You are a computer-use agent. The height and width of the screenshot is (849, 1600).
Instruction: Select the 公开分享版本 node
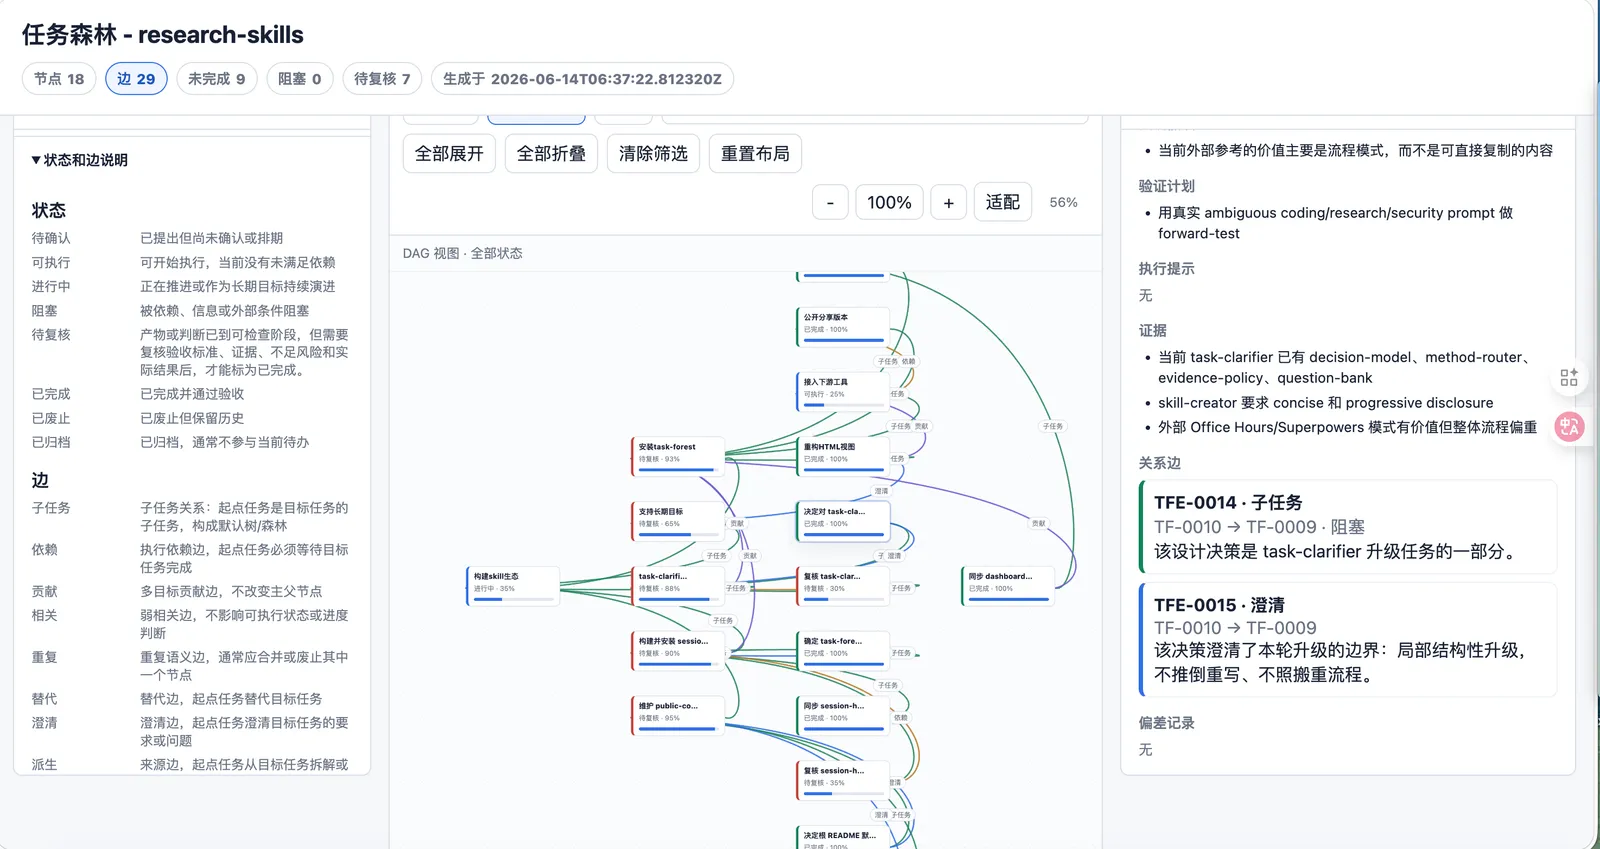pos(843,325)
